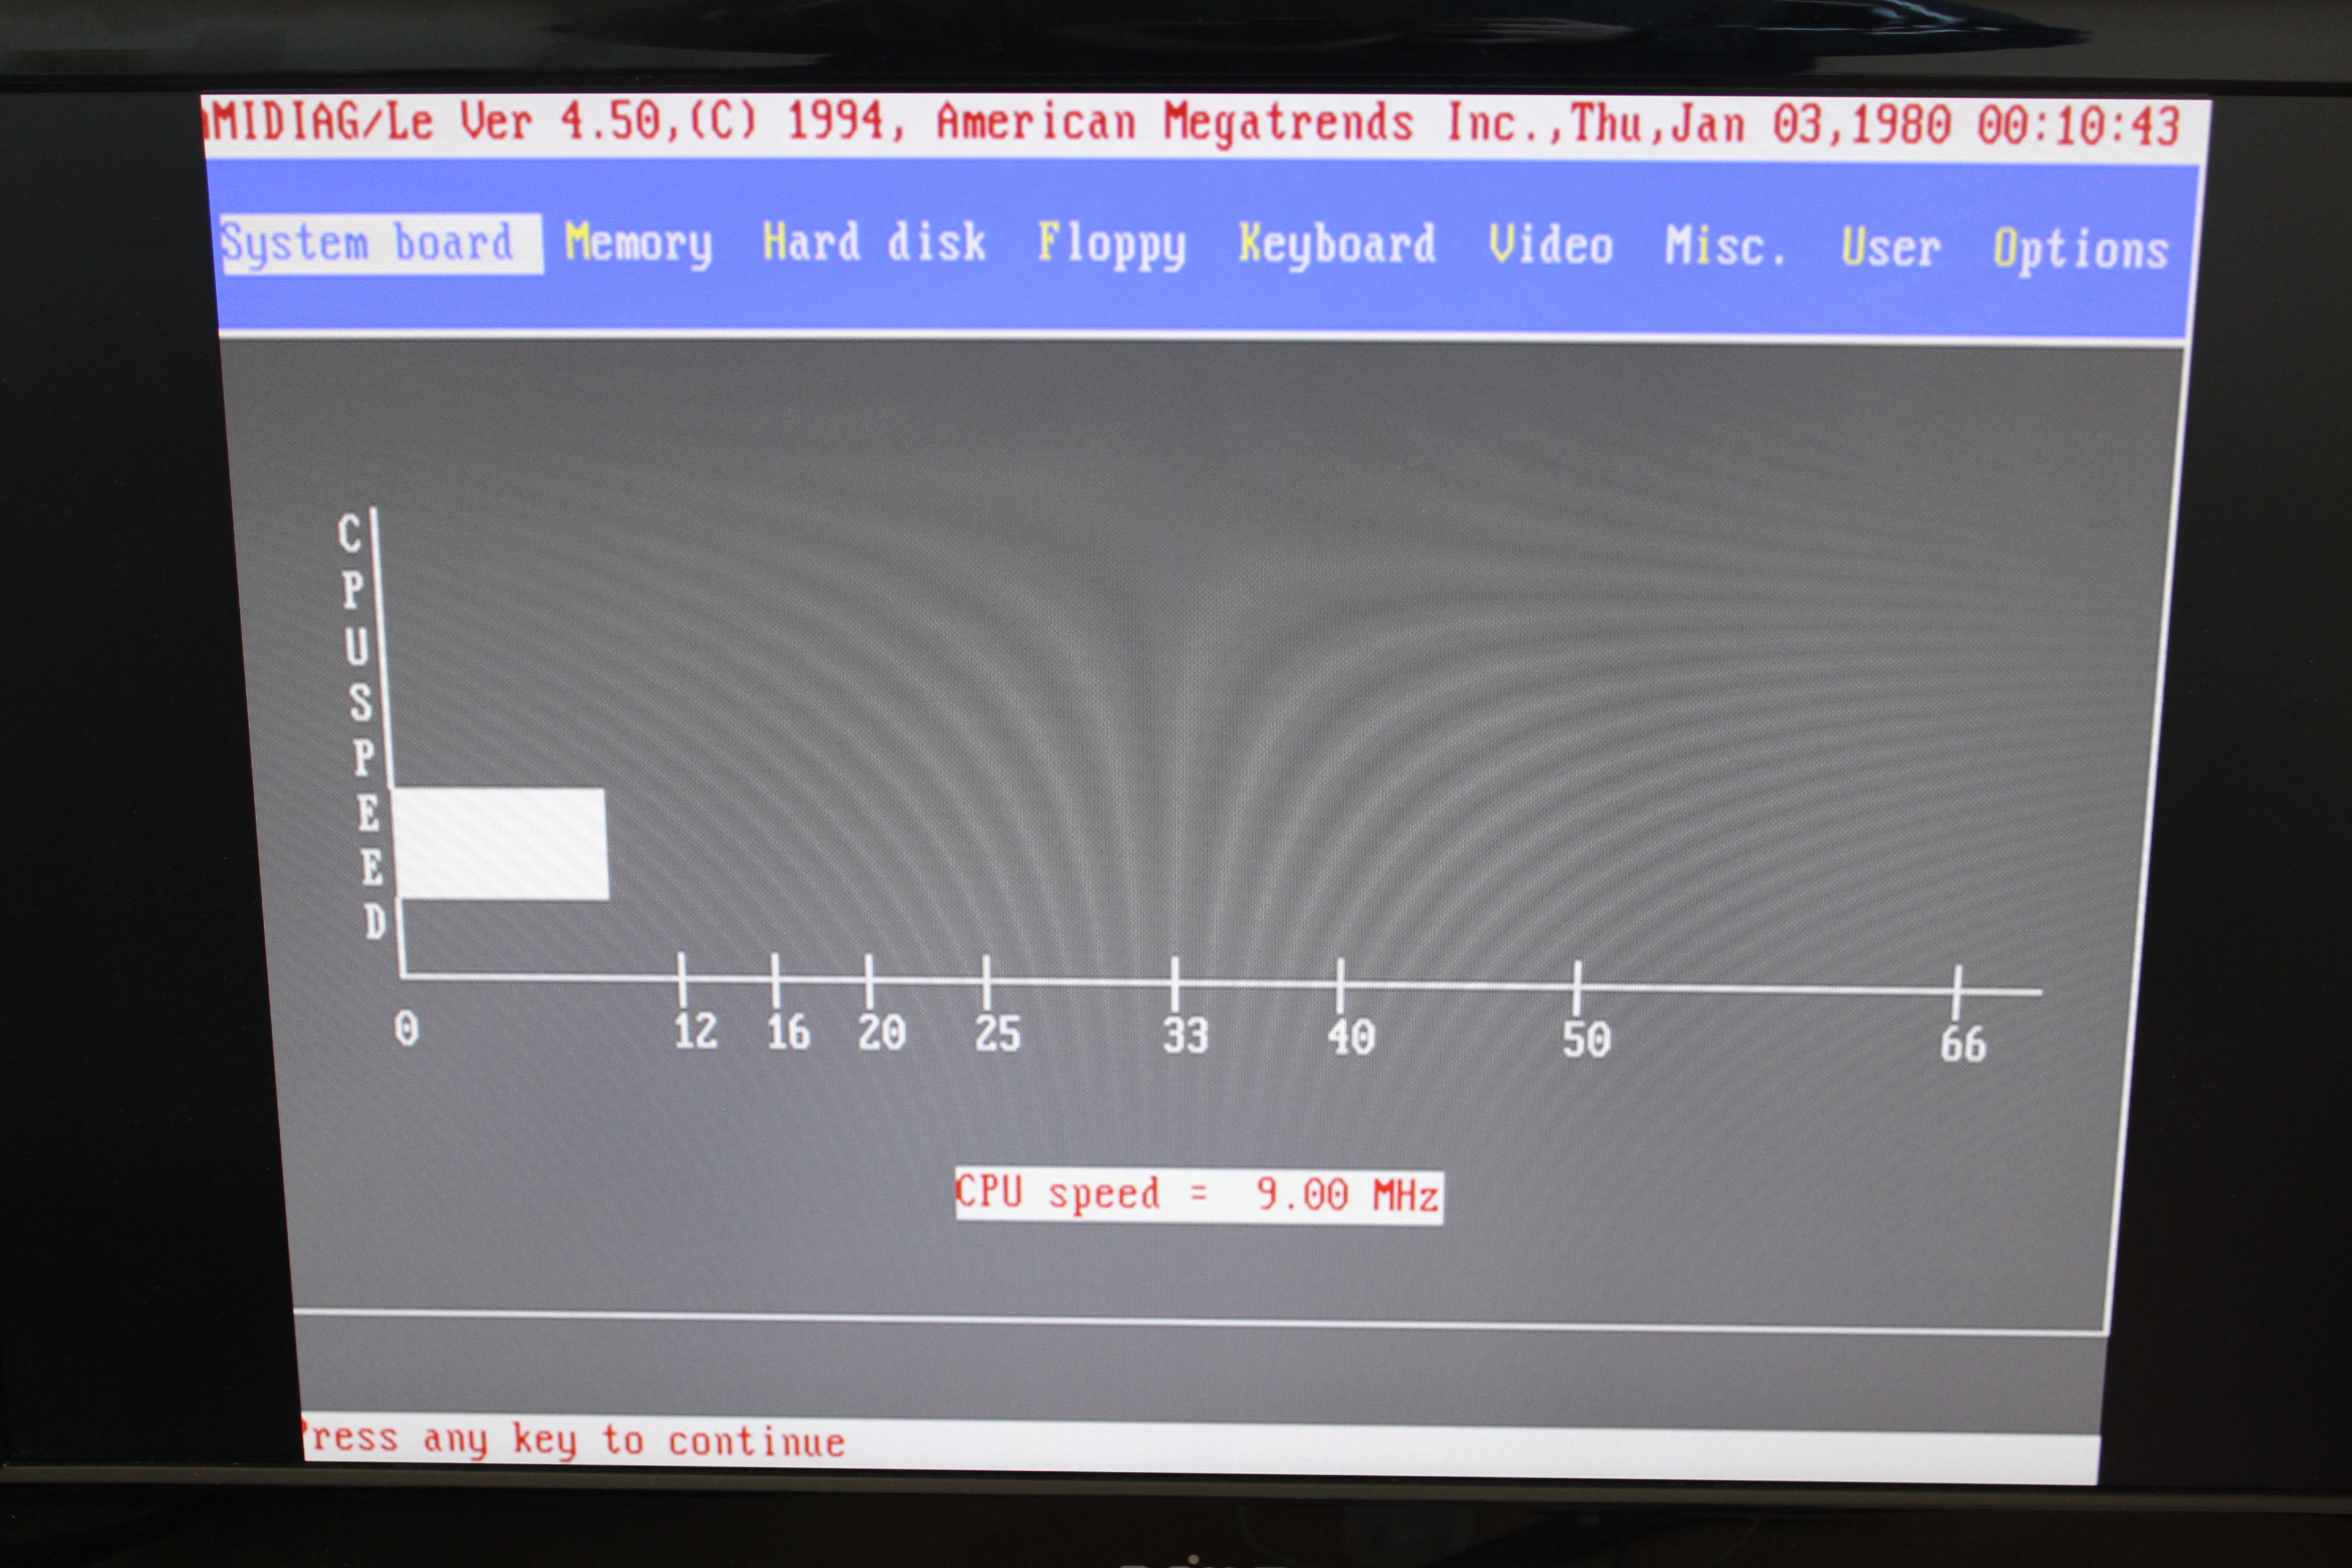Open the Floppy menu

[1112, 245]
